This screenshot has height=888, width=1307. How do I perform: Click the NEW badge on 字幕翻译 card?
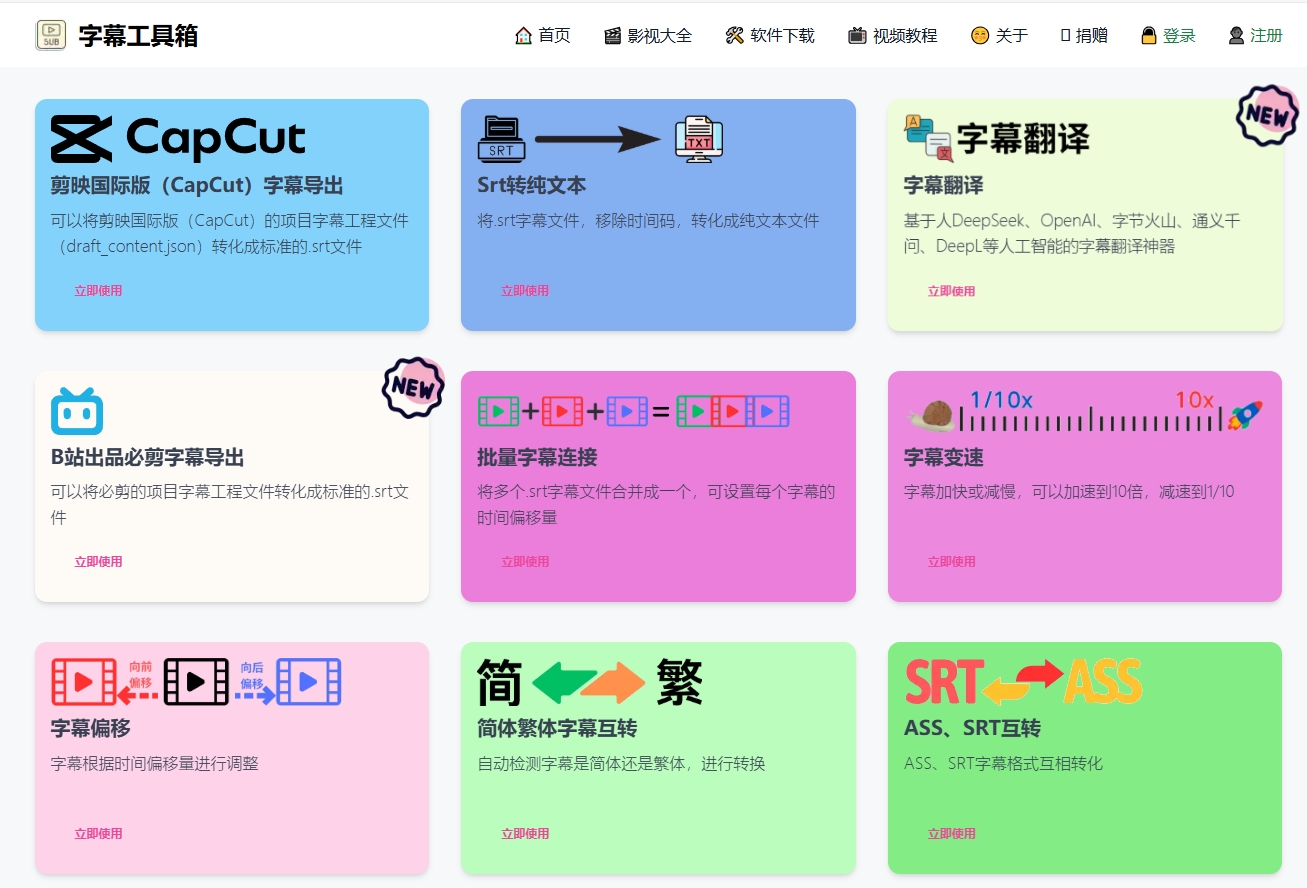pyautogui.click(x=1267, y=116)
